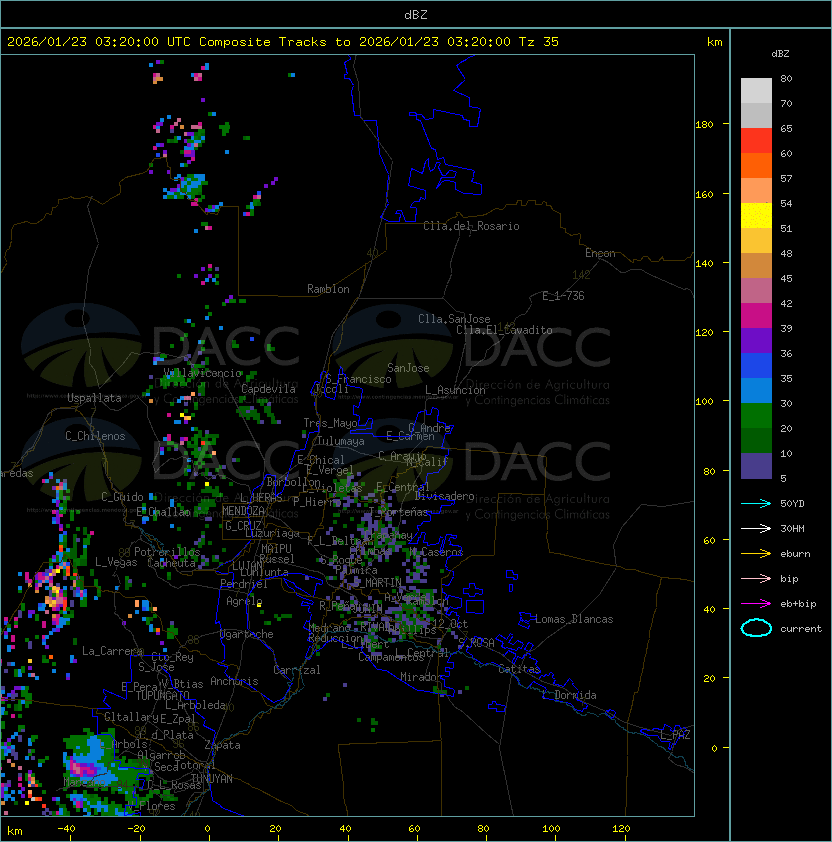This screenshot has height=842, width=832.
Task: Pick the purple 39 dBZ legend swatch
Action: 756,340
